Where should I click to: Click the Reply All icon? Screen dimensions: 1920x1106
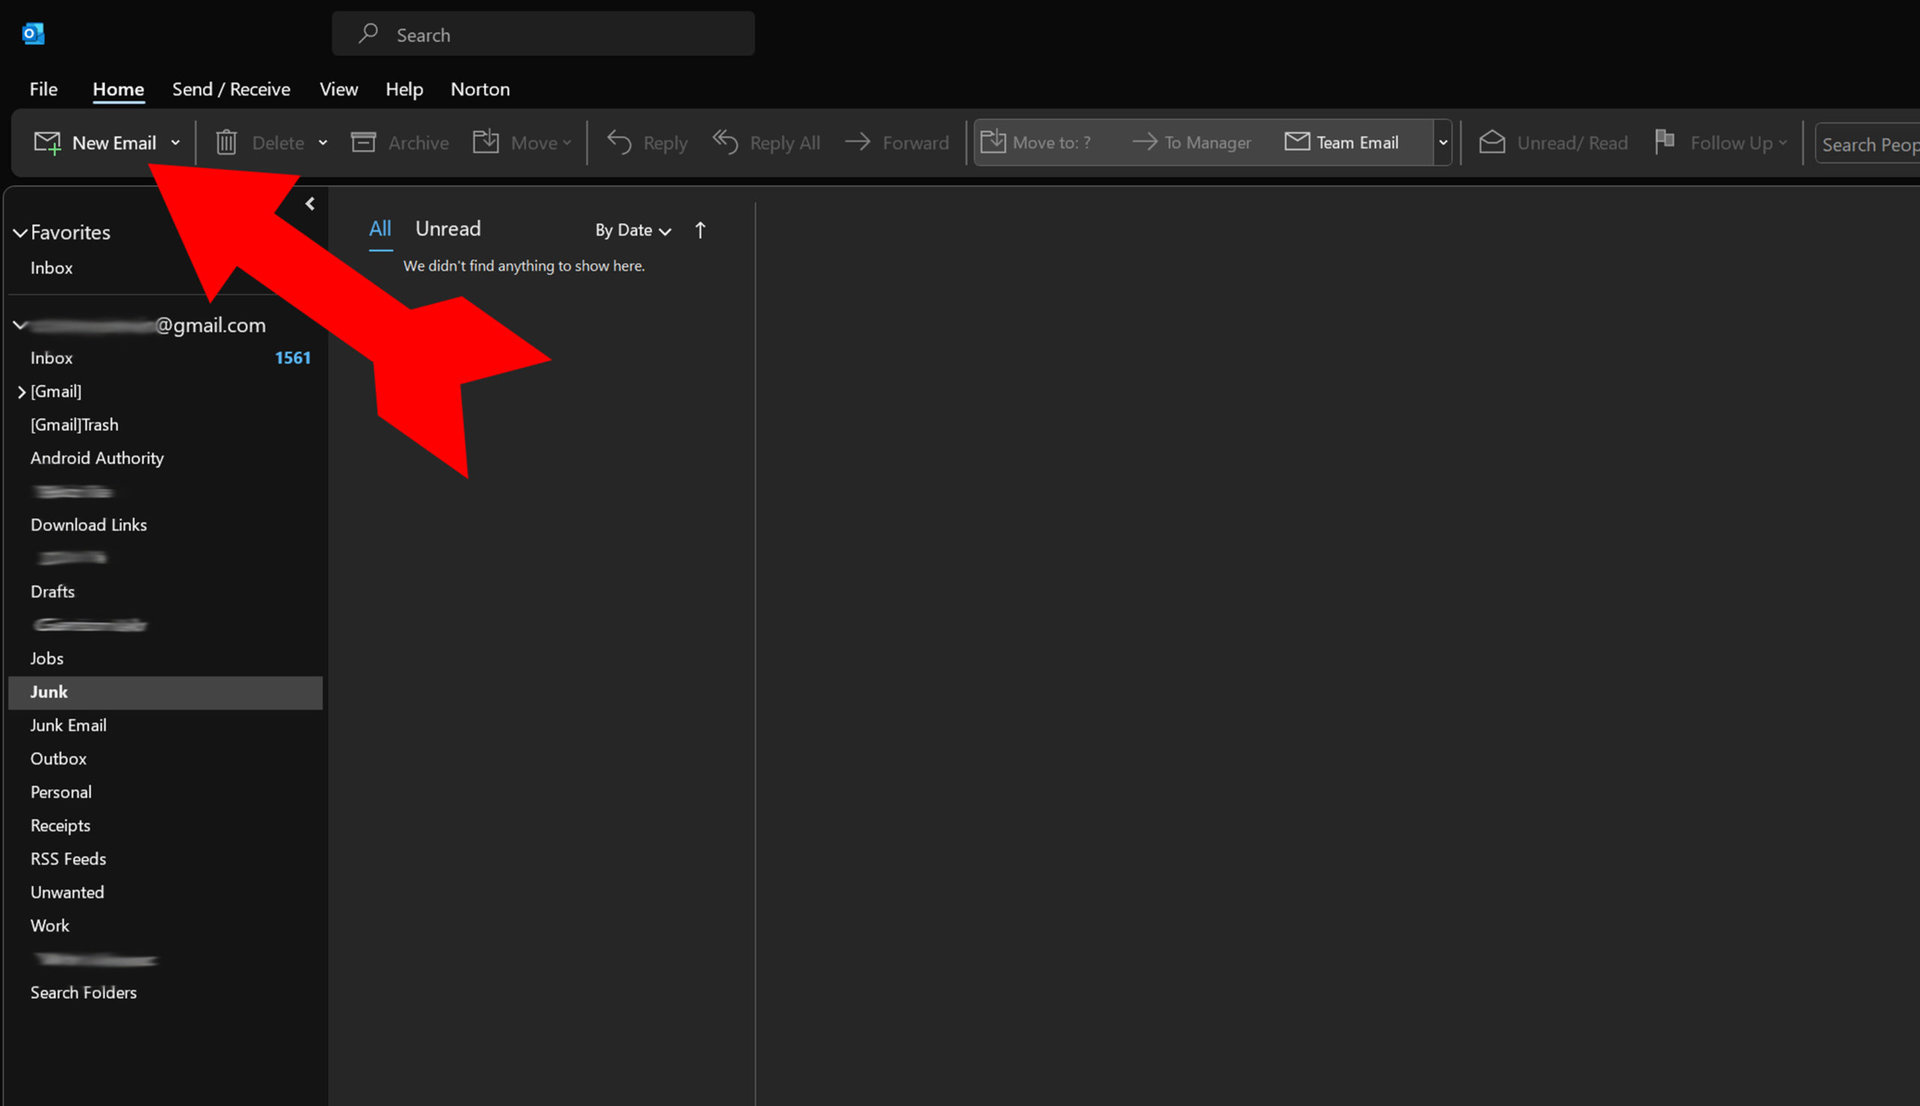pyautogui.click(x=725, y=143)
